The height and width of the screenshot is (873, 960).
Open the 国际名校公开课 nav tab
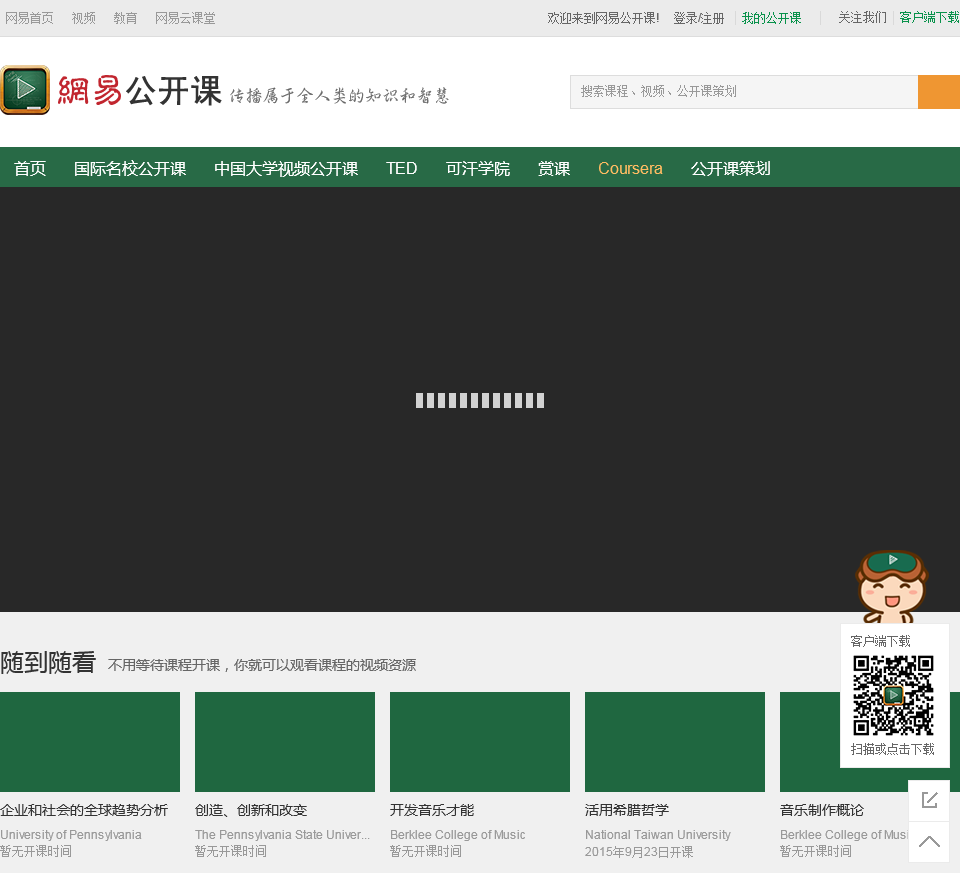130,168
